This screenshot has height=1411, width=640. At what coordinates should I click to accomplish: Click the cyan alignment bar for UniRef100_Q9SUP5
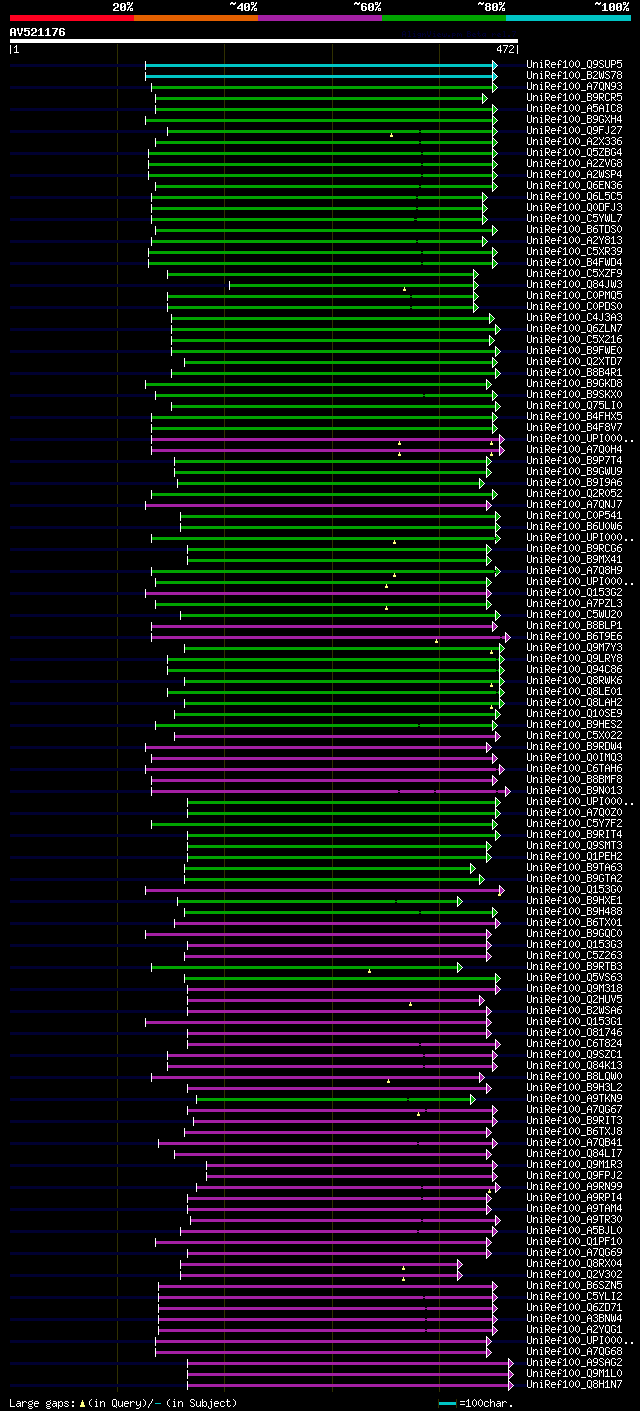coord(321,65)
